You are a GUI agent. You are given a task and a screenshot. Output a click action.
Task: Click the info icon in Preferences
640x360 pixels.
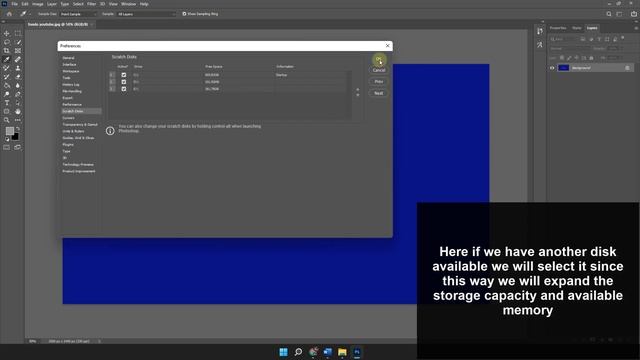110,131
